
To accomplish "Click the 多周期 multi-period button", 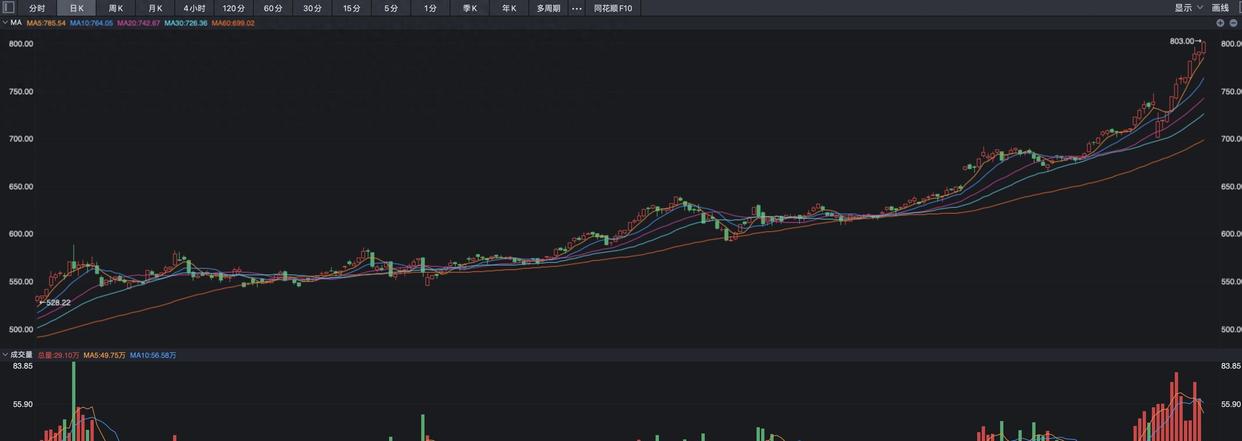I will 548,8.
